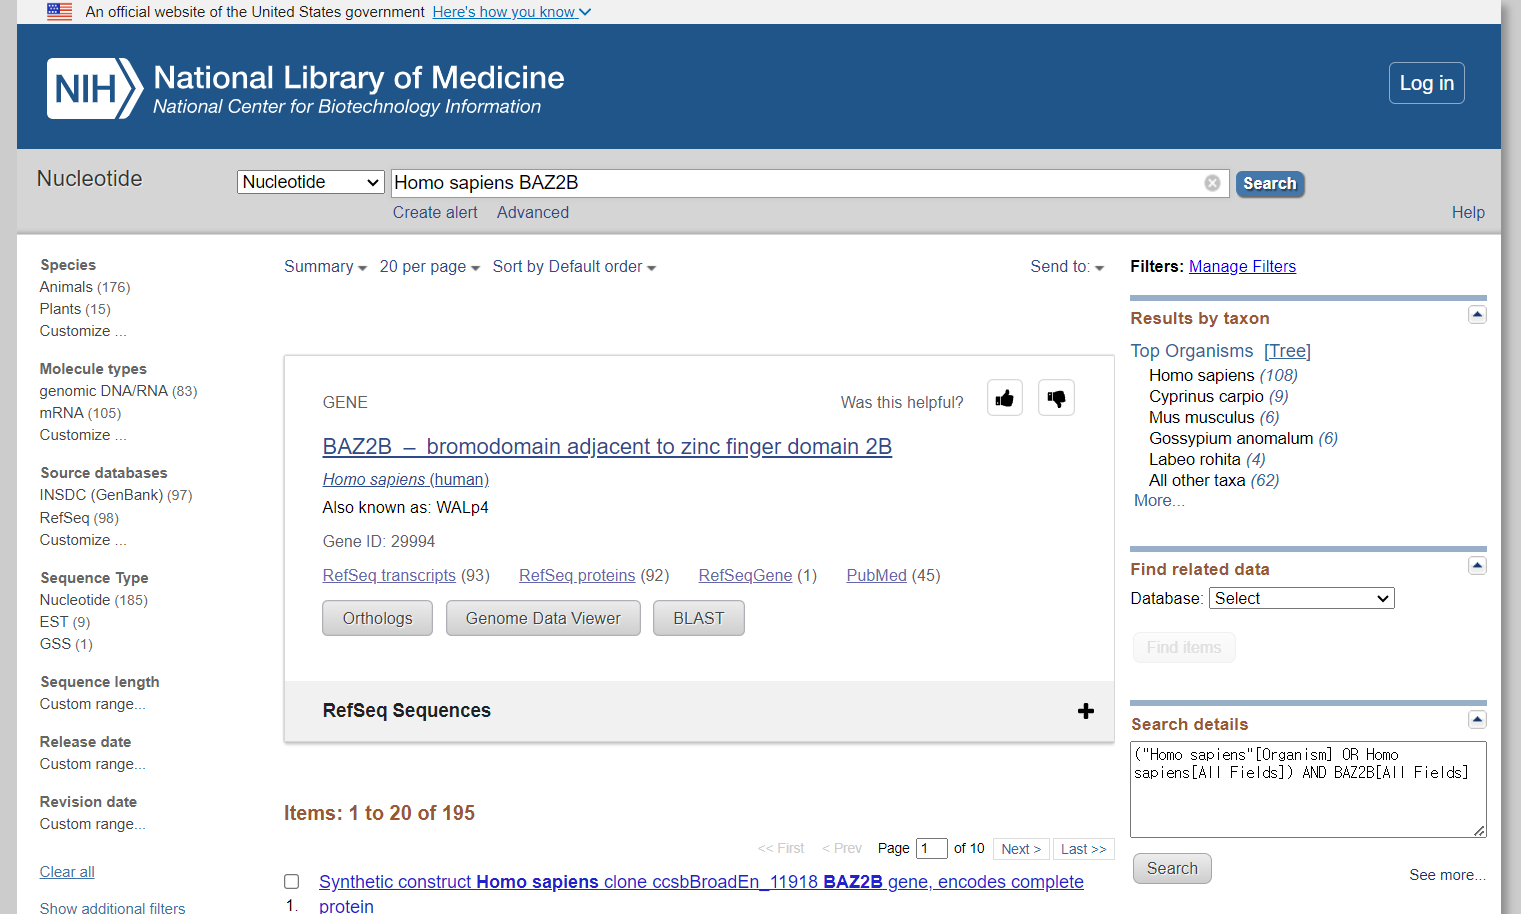This screenshot has width=1521, height=914.
Task: Open RefSeq proteins link
Action: coord(577,576)
